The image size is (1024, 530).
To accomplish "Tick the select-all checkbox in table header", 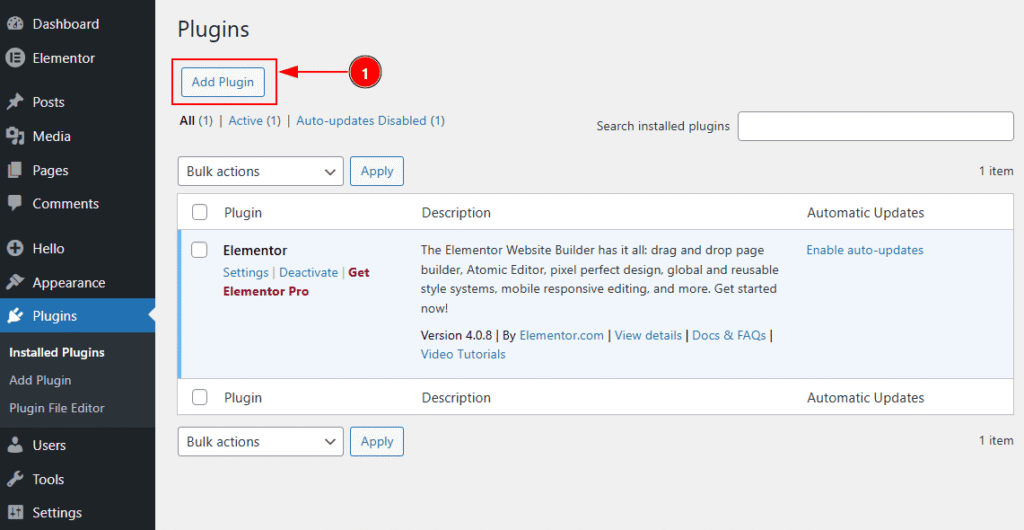I will point(199,212).
